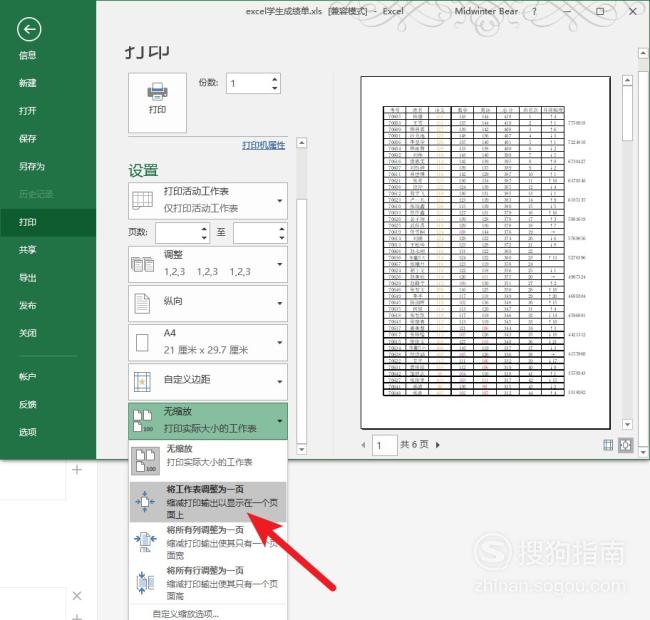Click 关闭 in the sidebar
Image resolution: width=650 pixels, height=620 pixels.
[27, 333]
